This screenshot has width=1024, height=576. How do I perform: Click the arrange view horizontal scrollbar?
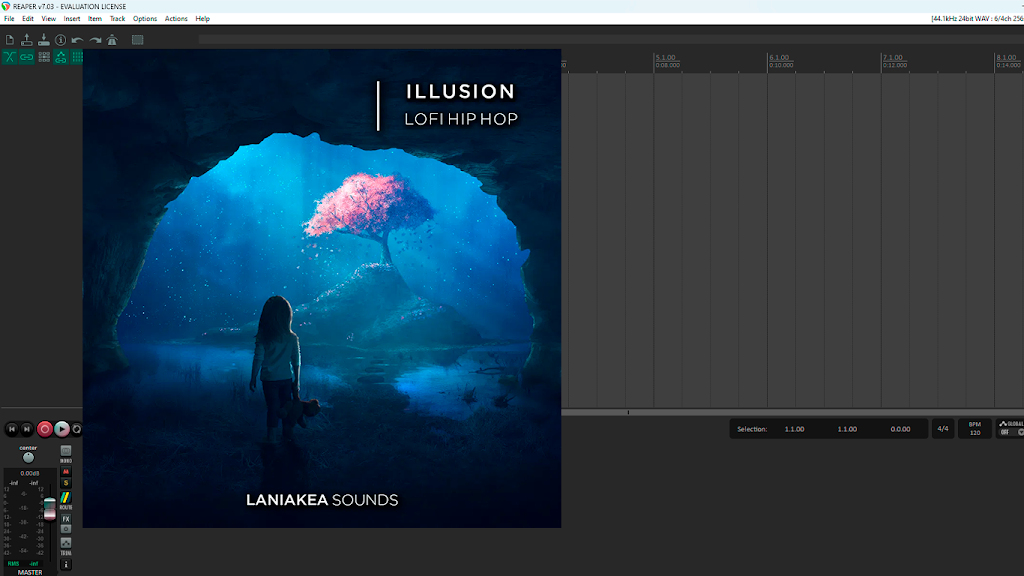click(793, 412)
